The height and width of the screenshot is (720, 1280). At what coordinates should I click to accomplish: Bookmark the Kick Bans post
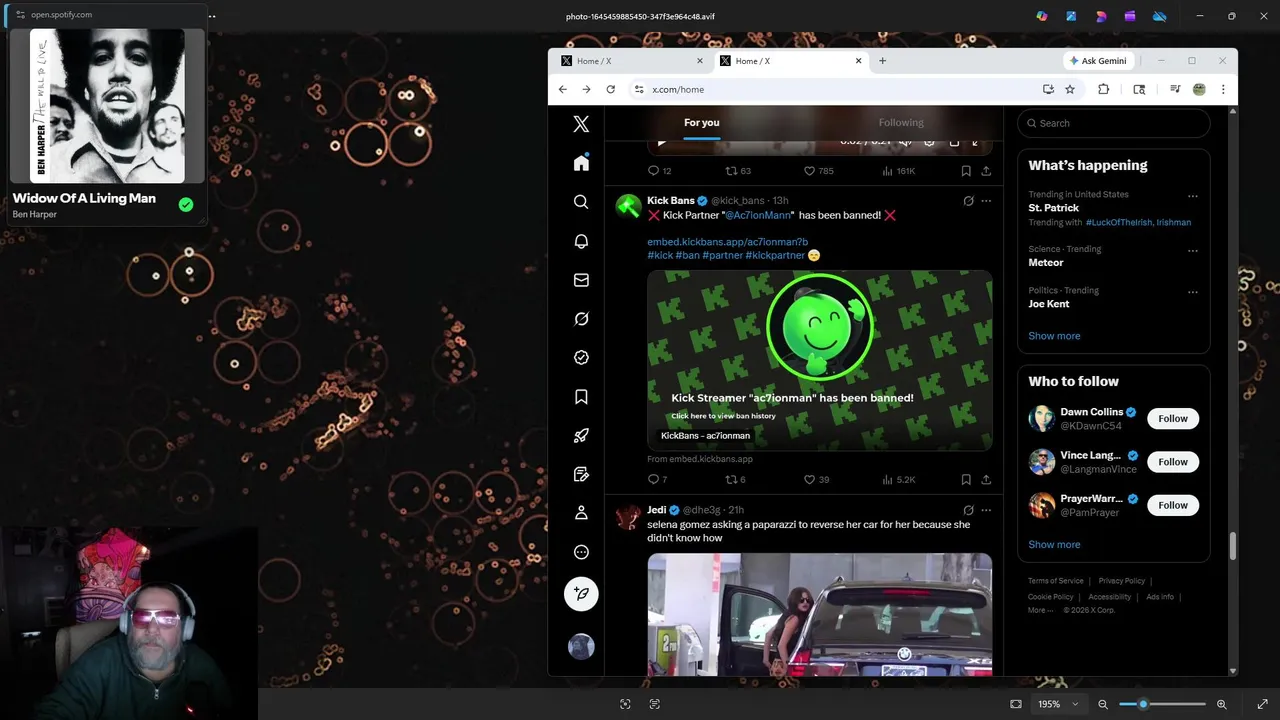pos(966,480)
